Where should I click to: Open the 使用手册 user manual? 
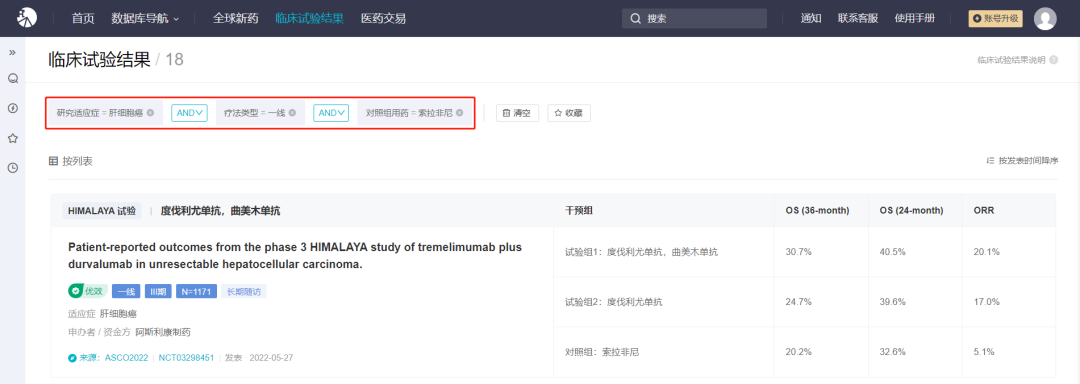coord(915,19)
